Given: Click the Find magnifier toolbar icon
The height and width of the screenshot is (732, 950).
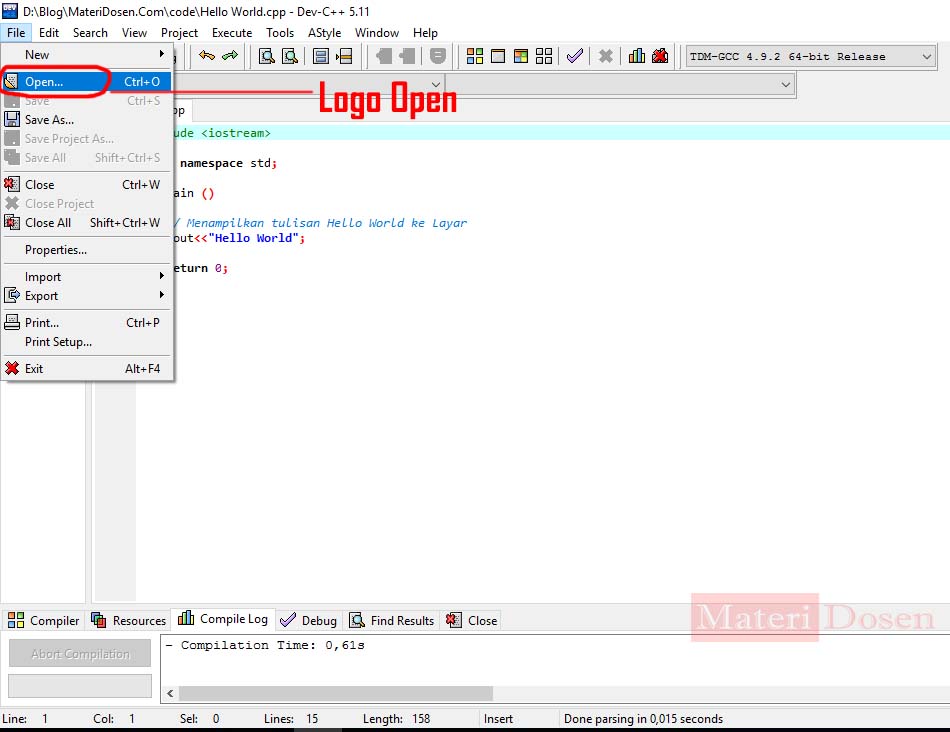Looking at the screenshot, I should tap(267, 56).
